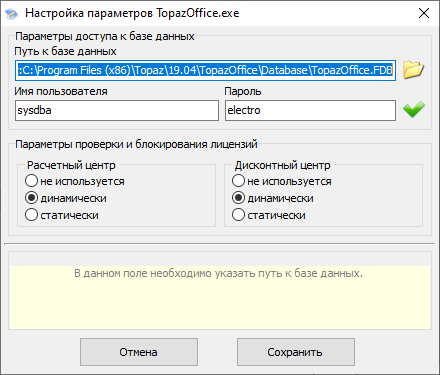Click green checkmark to test connection

click(414, 109)
